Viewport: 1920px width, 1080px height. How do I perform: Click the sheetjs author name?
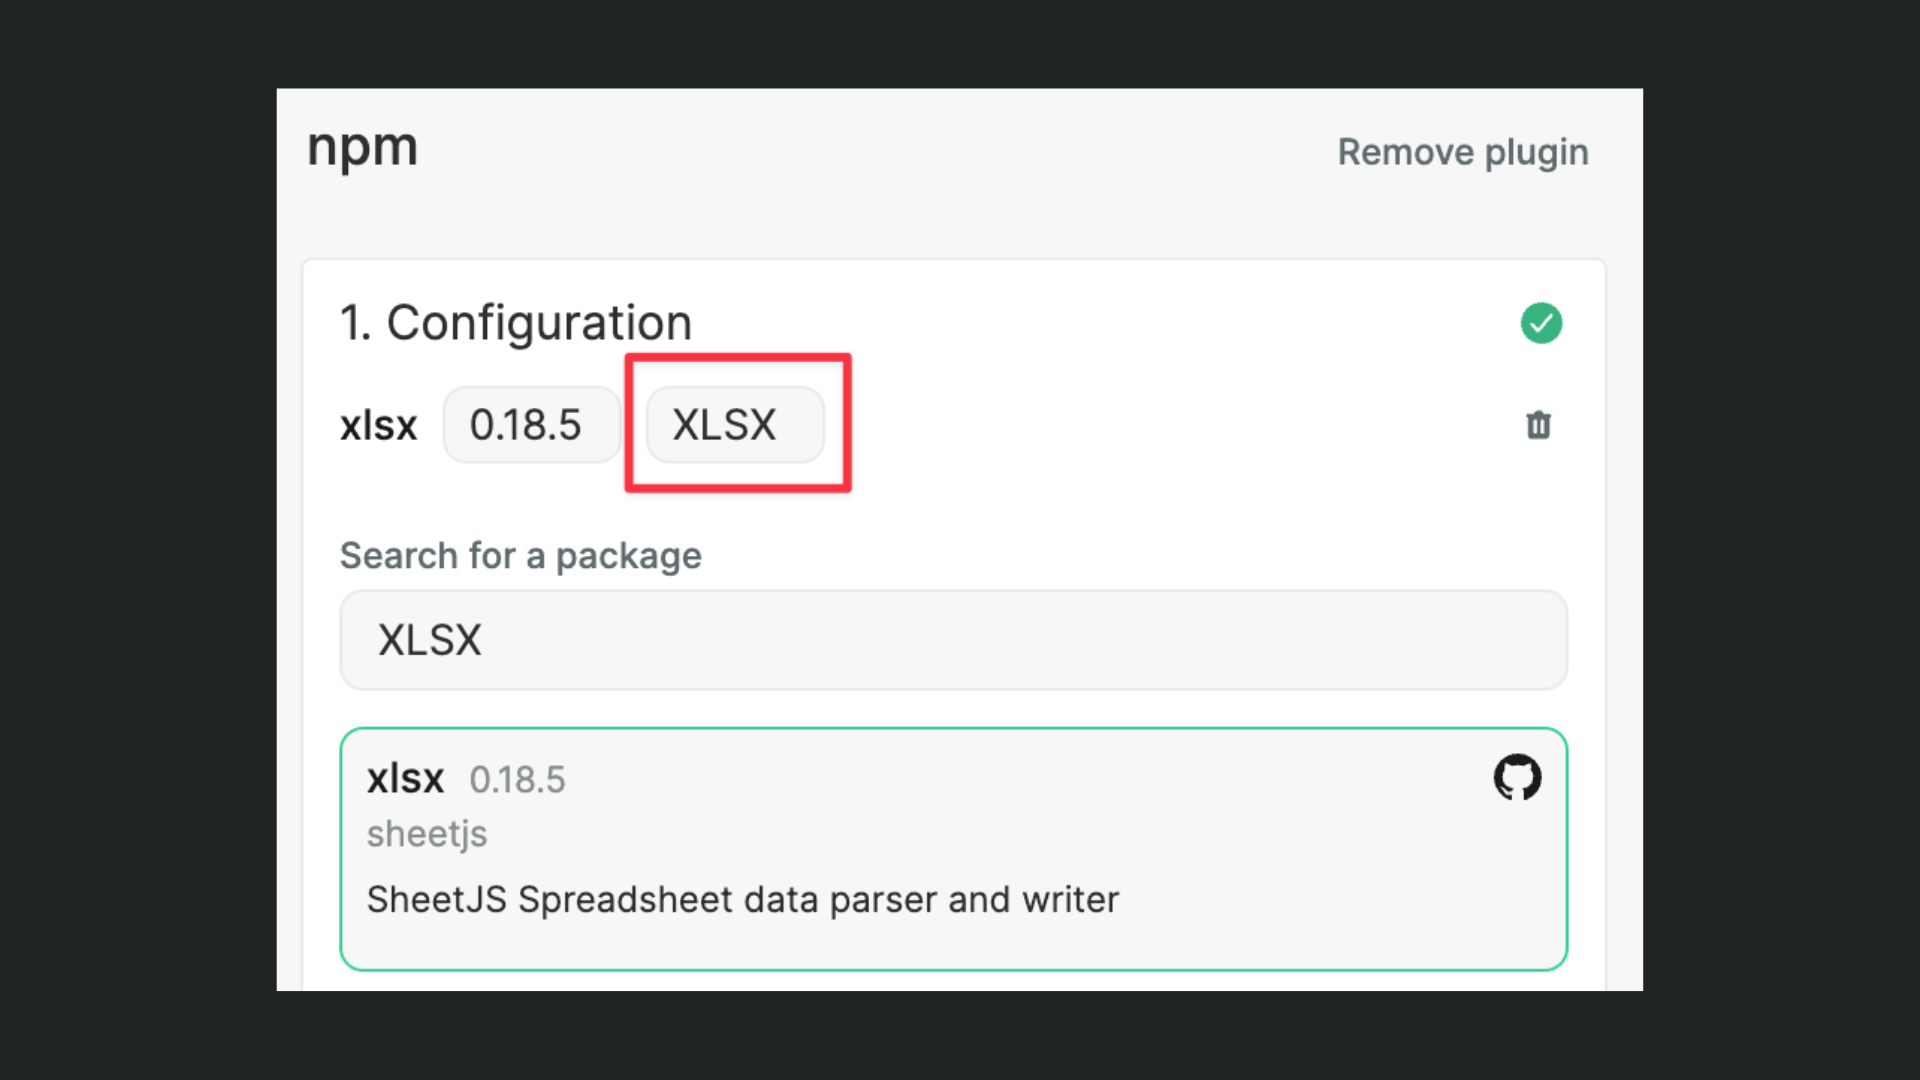tap(427, 834)
